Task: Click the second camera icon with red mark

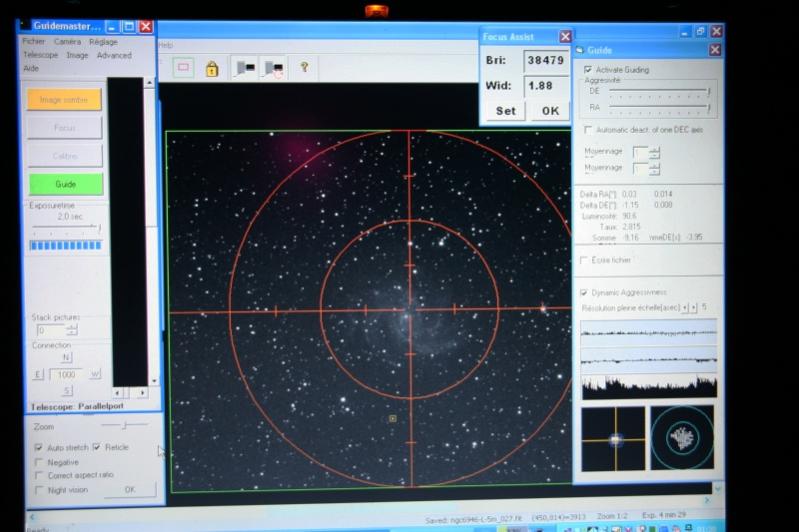Action: click(x=273, y=68)
